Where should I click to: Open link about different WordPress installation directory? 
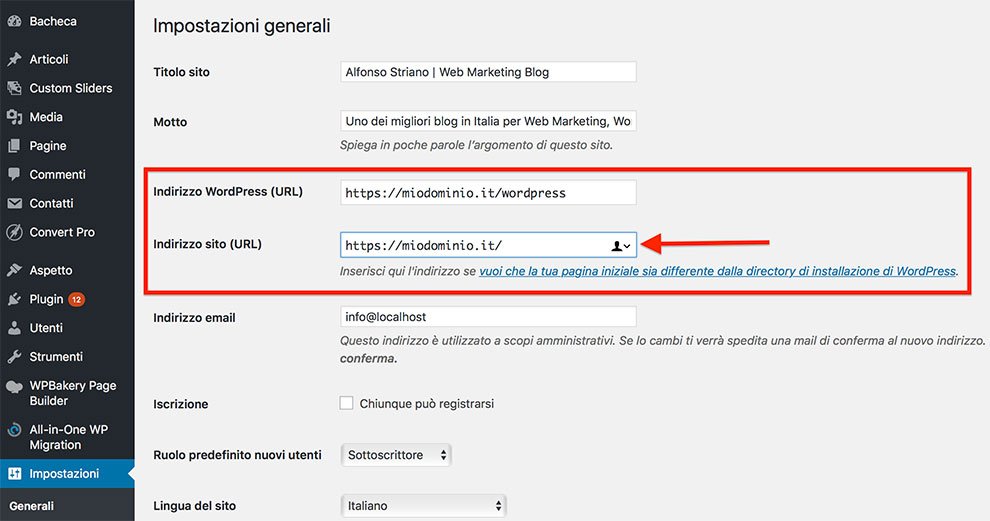click(x=718, y=271)
